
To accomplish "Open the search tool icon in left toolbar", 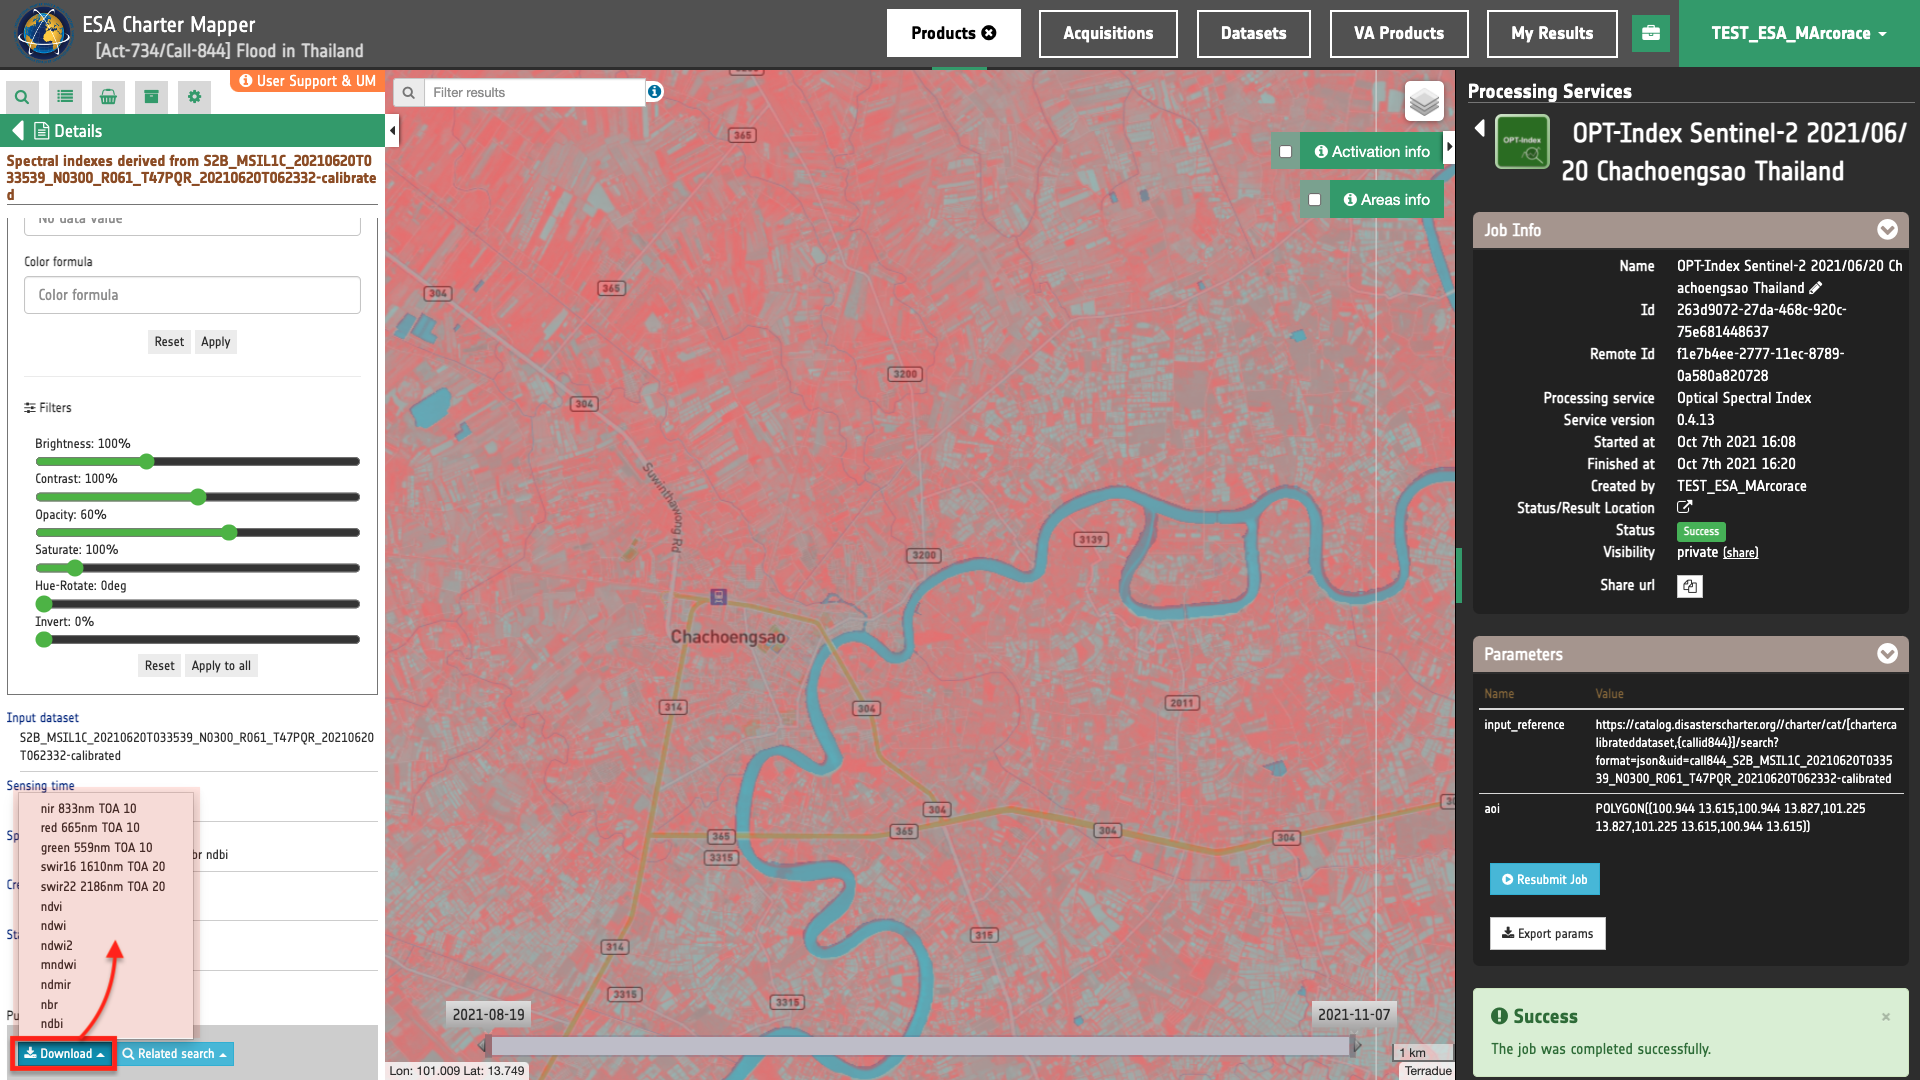I will tap(21, 97).
